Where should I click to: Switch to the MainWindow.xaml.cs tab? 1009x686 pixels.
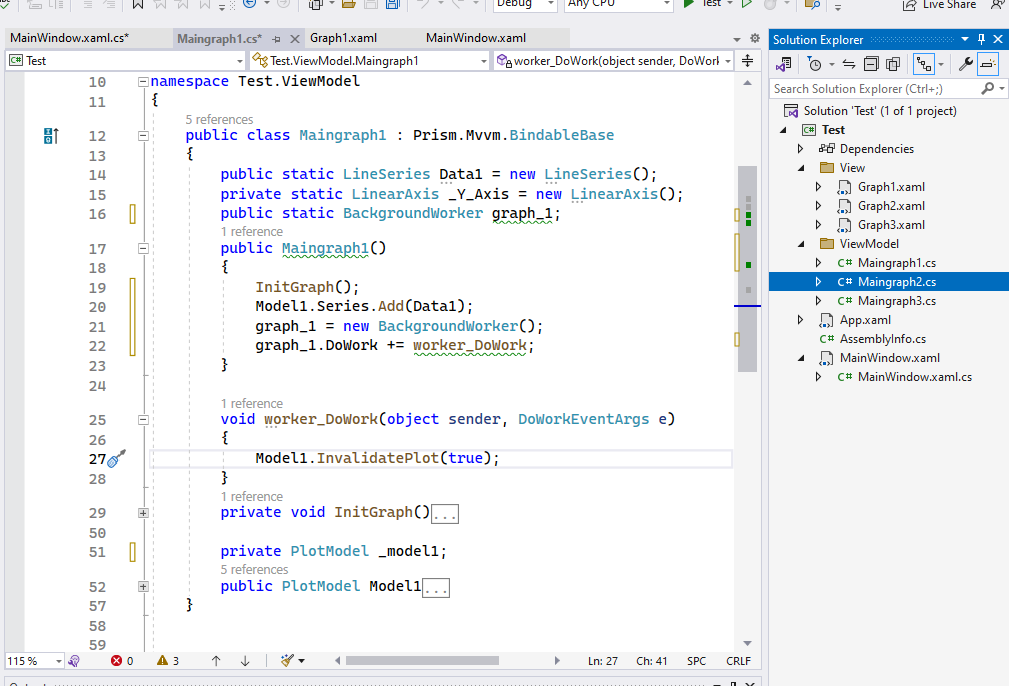click(69, 38)
